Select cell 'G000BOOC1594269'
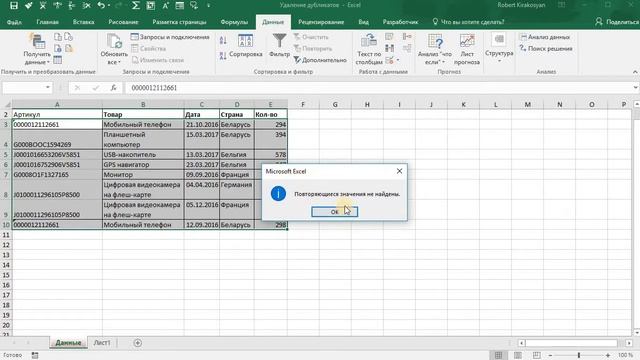The width and height of the screenshot is (640, 360). [57, 140]
